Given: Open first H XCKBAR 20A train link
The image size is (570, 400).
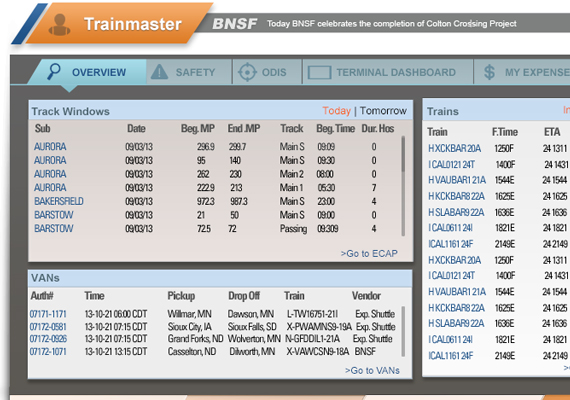Looking at the screenshot, I should click(x=454, y=148).
